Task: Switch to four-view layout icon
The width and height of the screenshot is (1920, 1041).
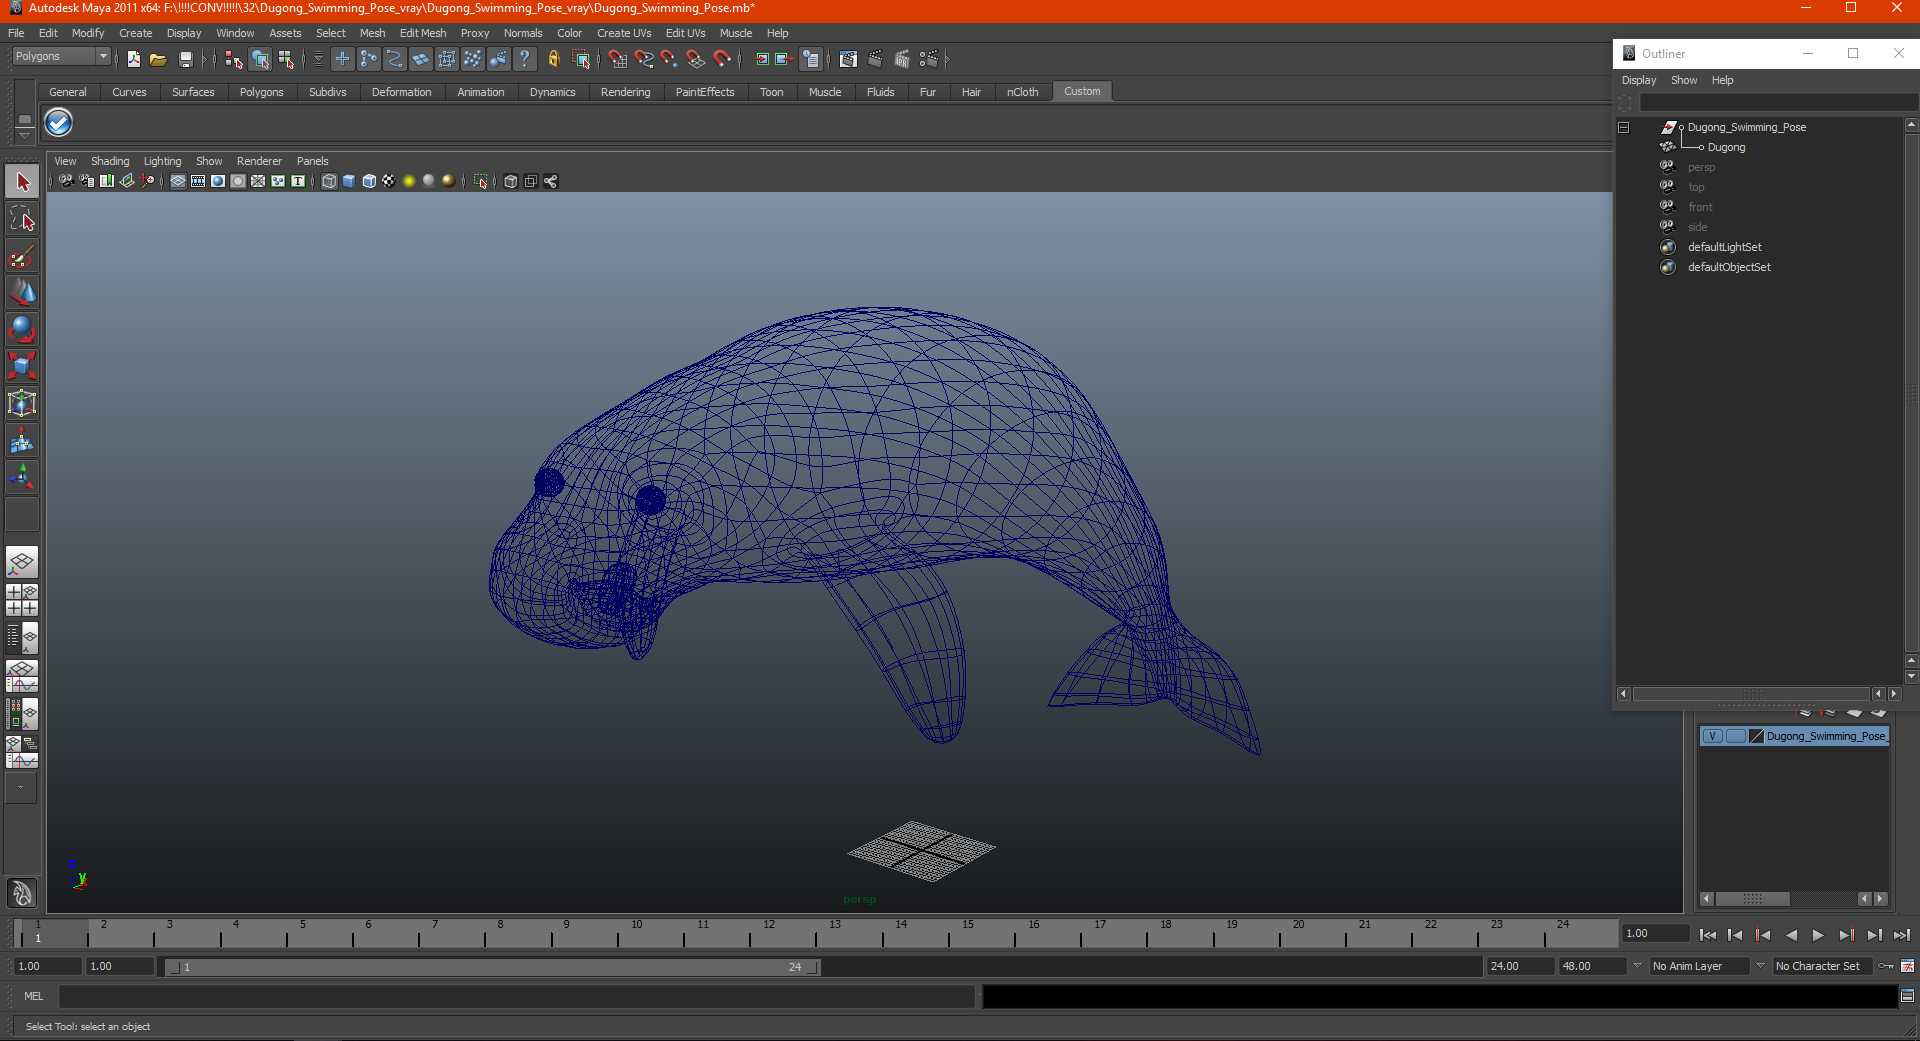Action: click(22, 600)
